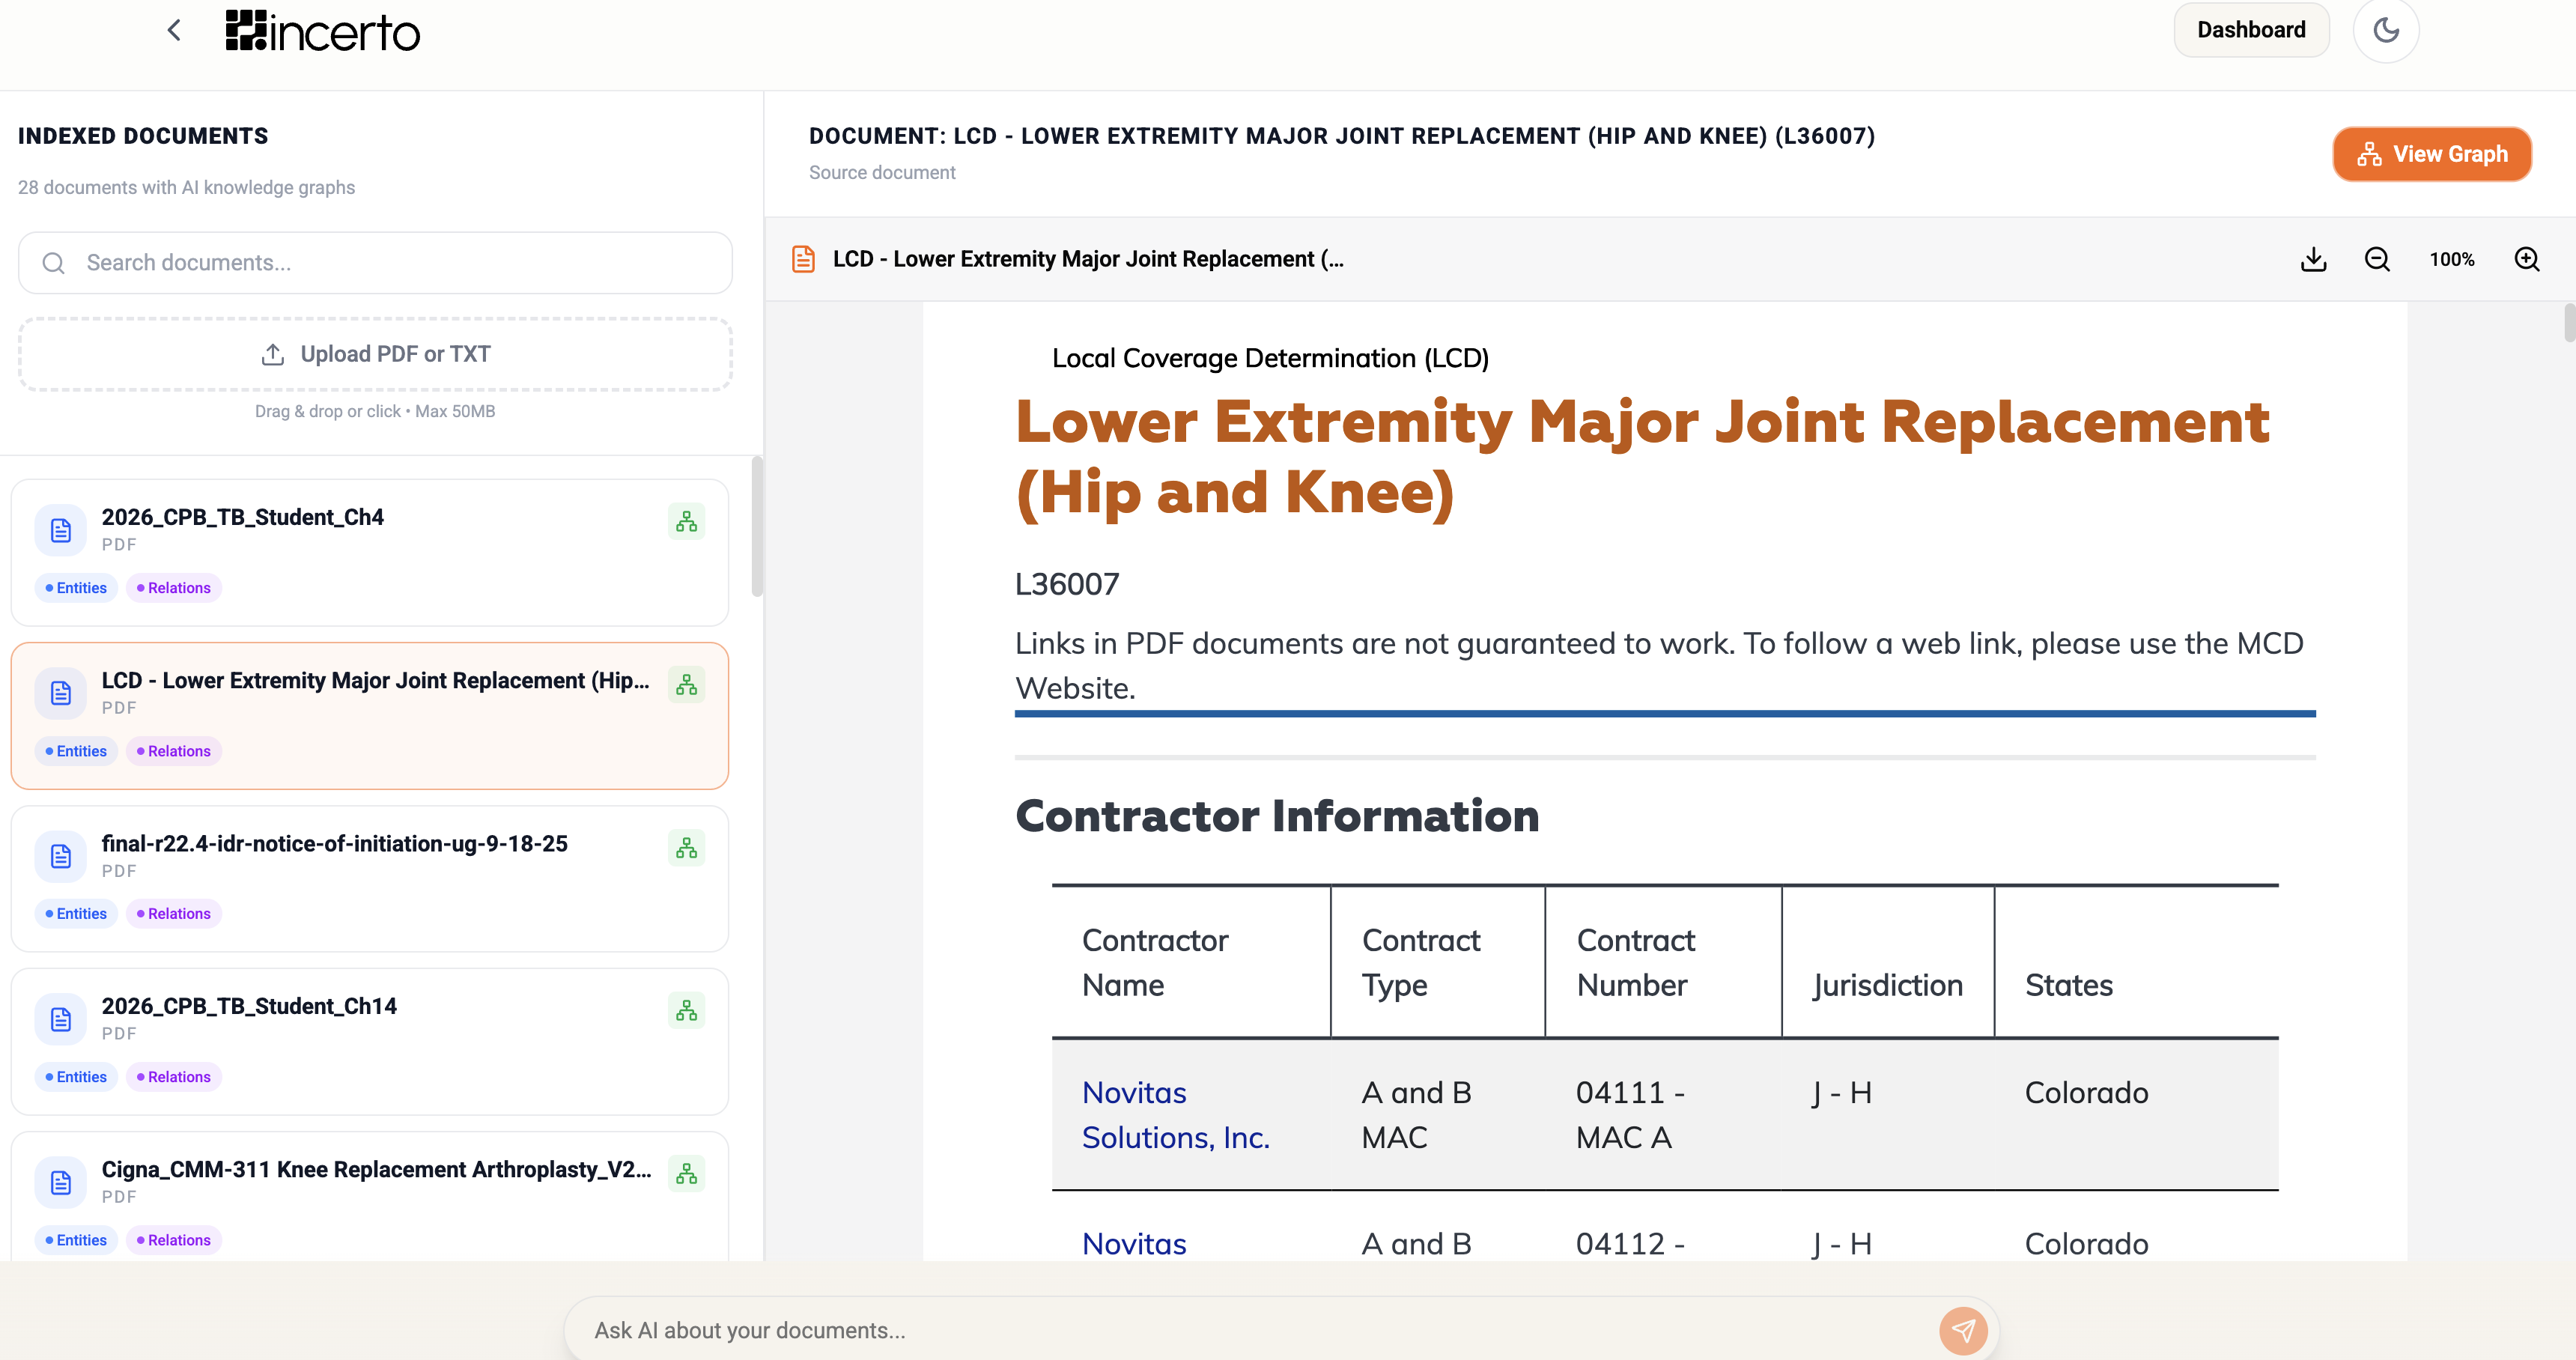
Task: Click file icon of final-r22.4-idr-notice card
Action: (61, 856)
